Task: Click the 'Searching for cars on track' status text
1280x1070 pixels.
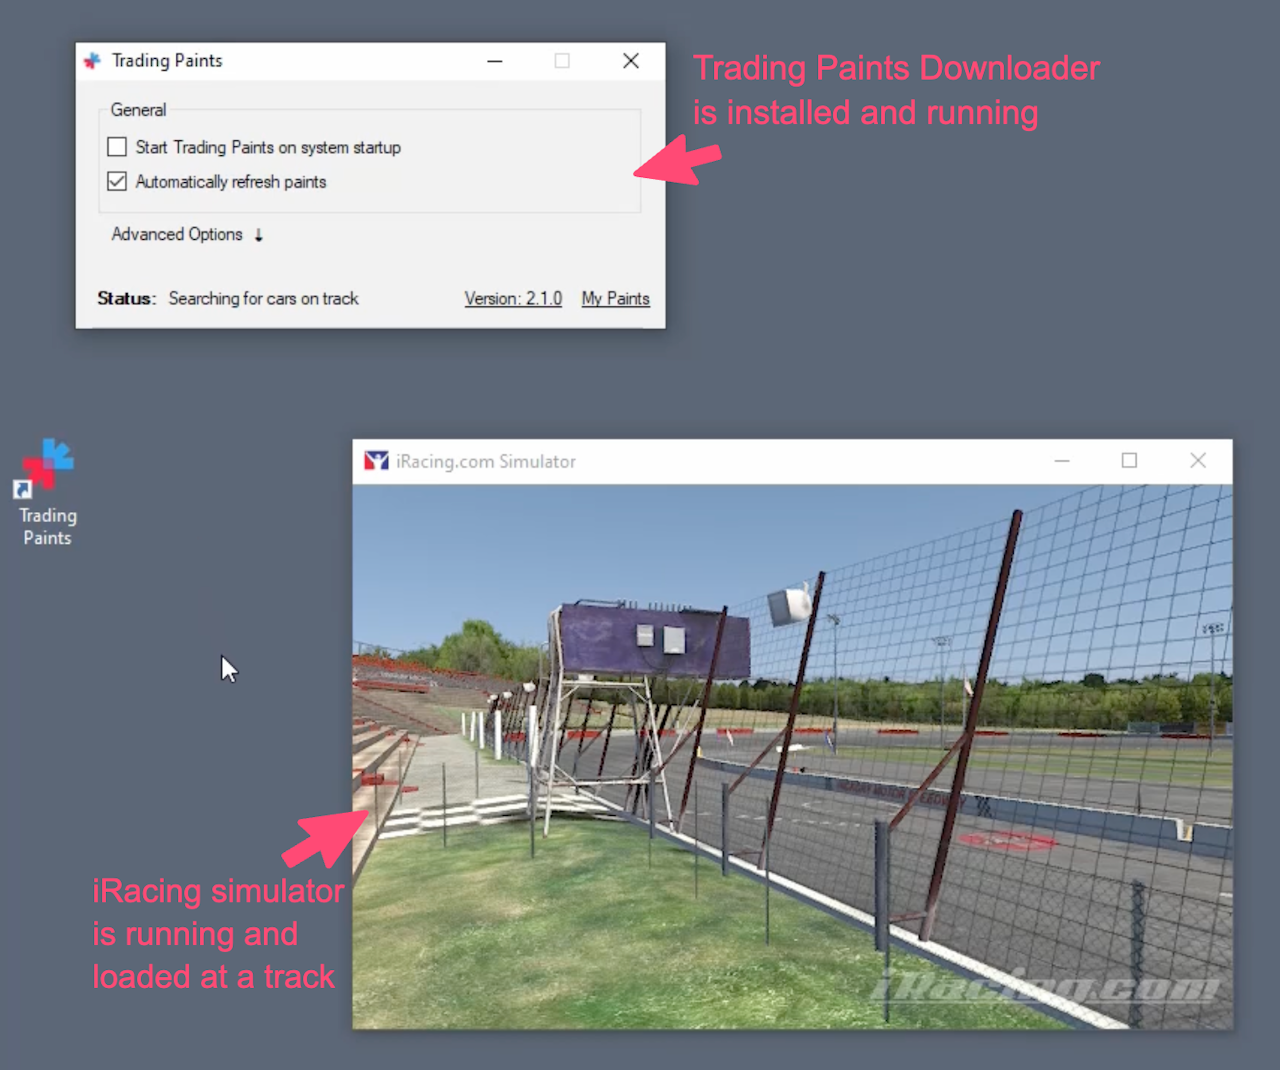Action: coord(263,298)
